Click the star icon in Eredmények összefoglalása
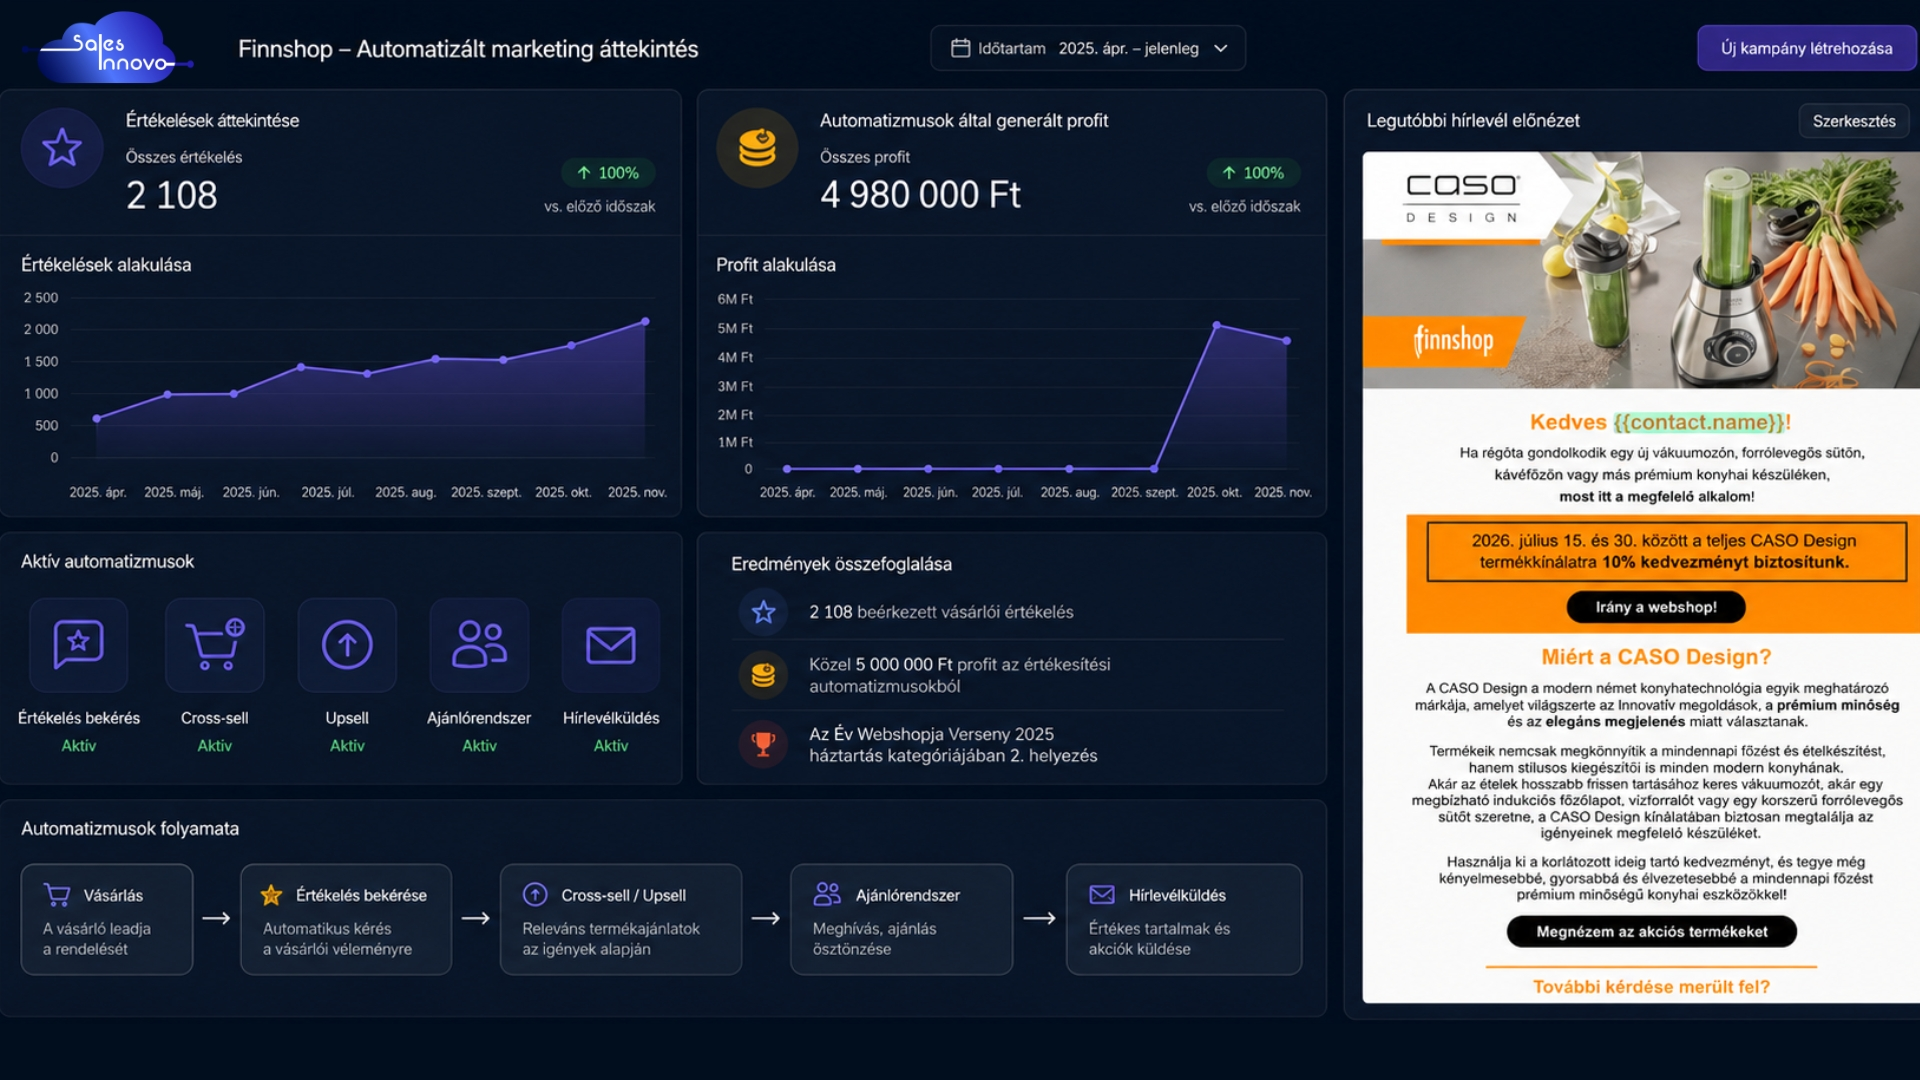1920x1080 pixels. [x=764, y=612]
